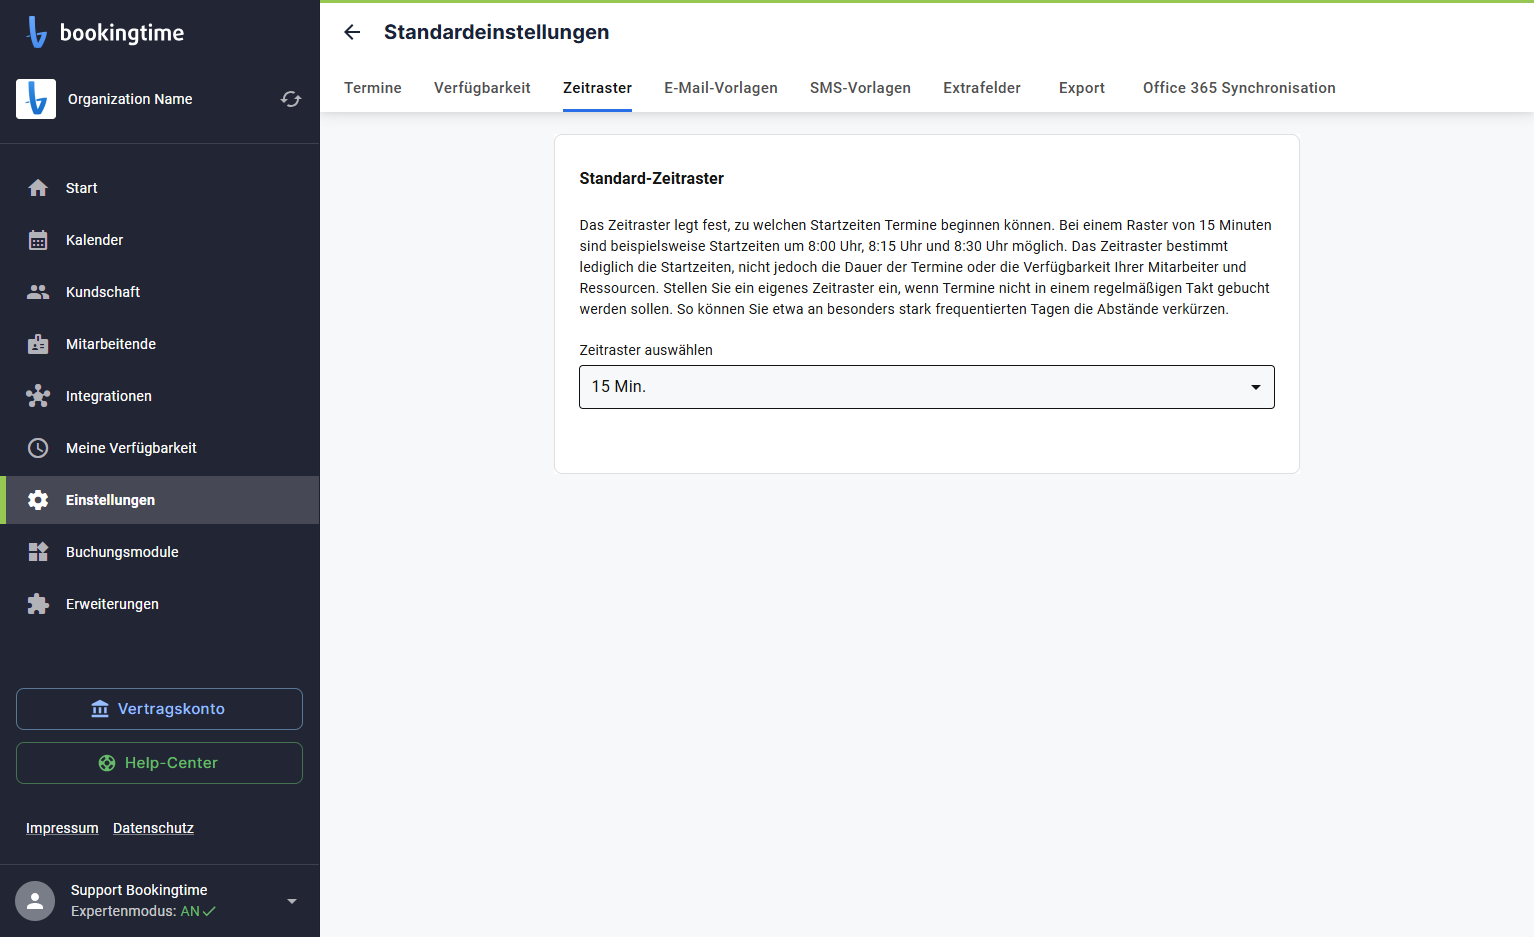
Task: Follow the Datenschutz link
Action: click(153, 828)
